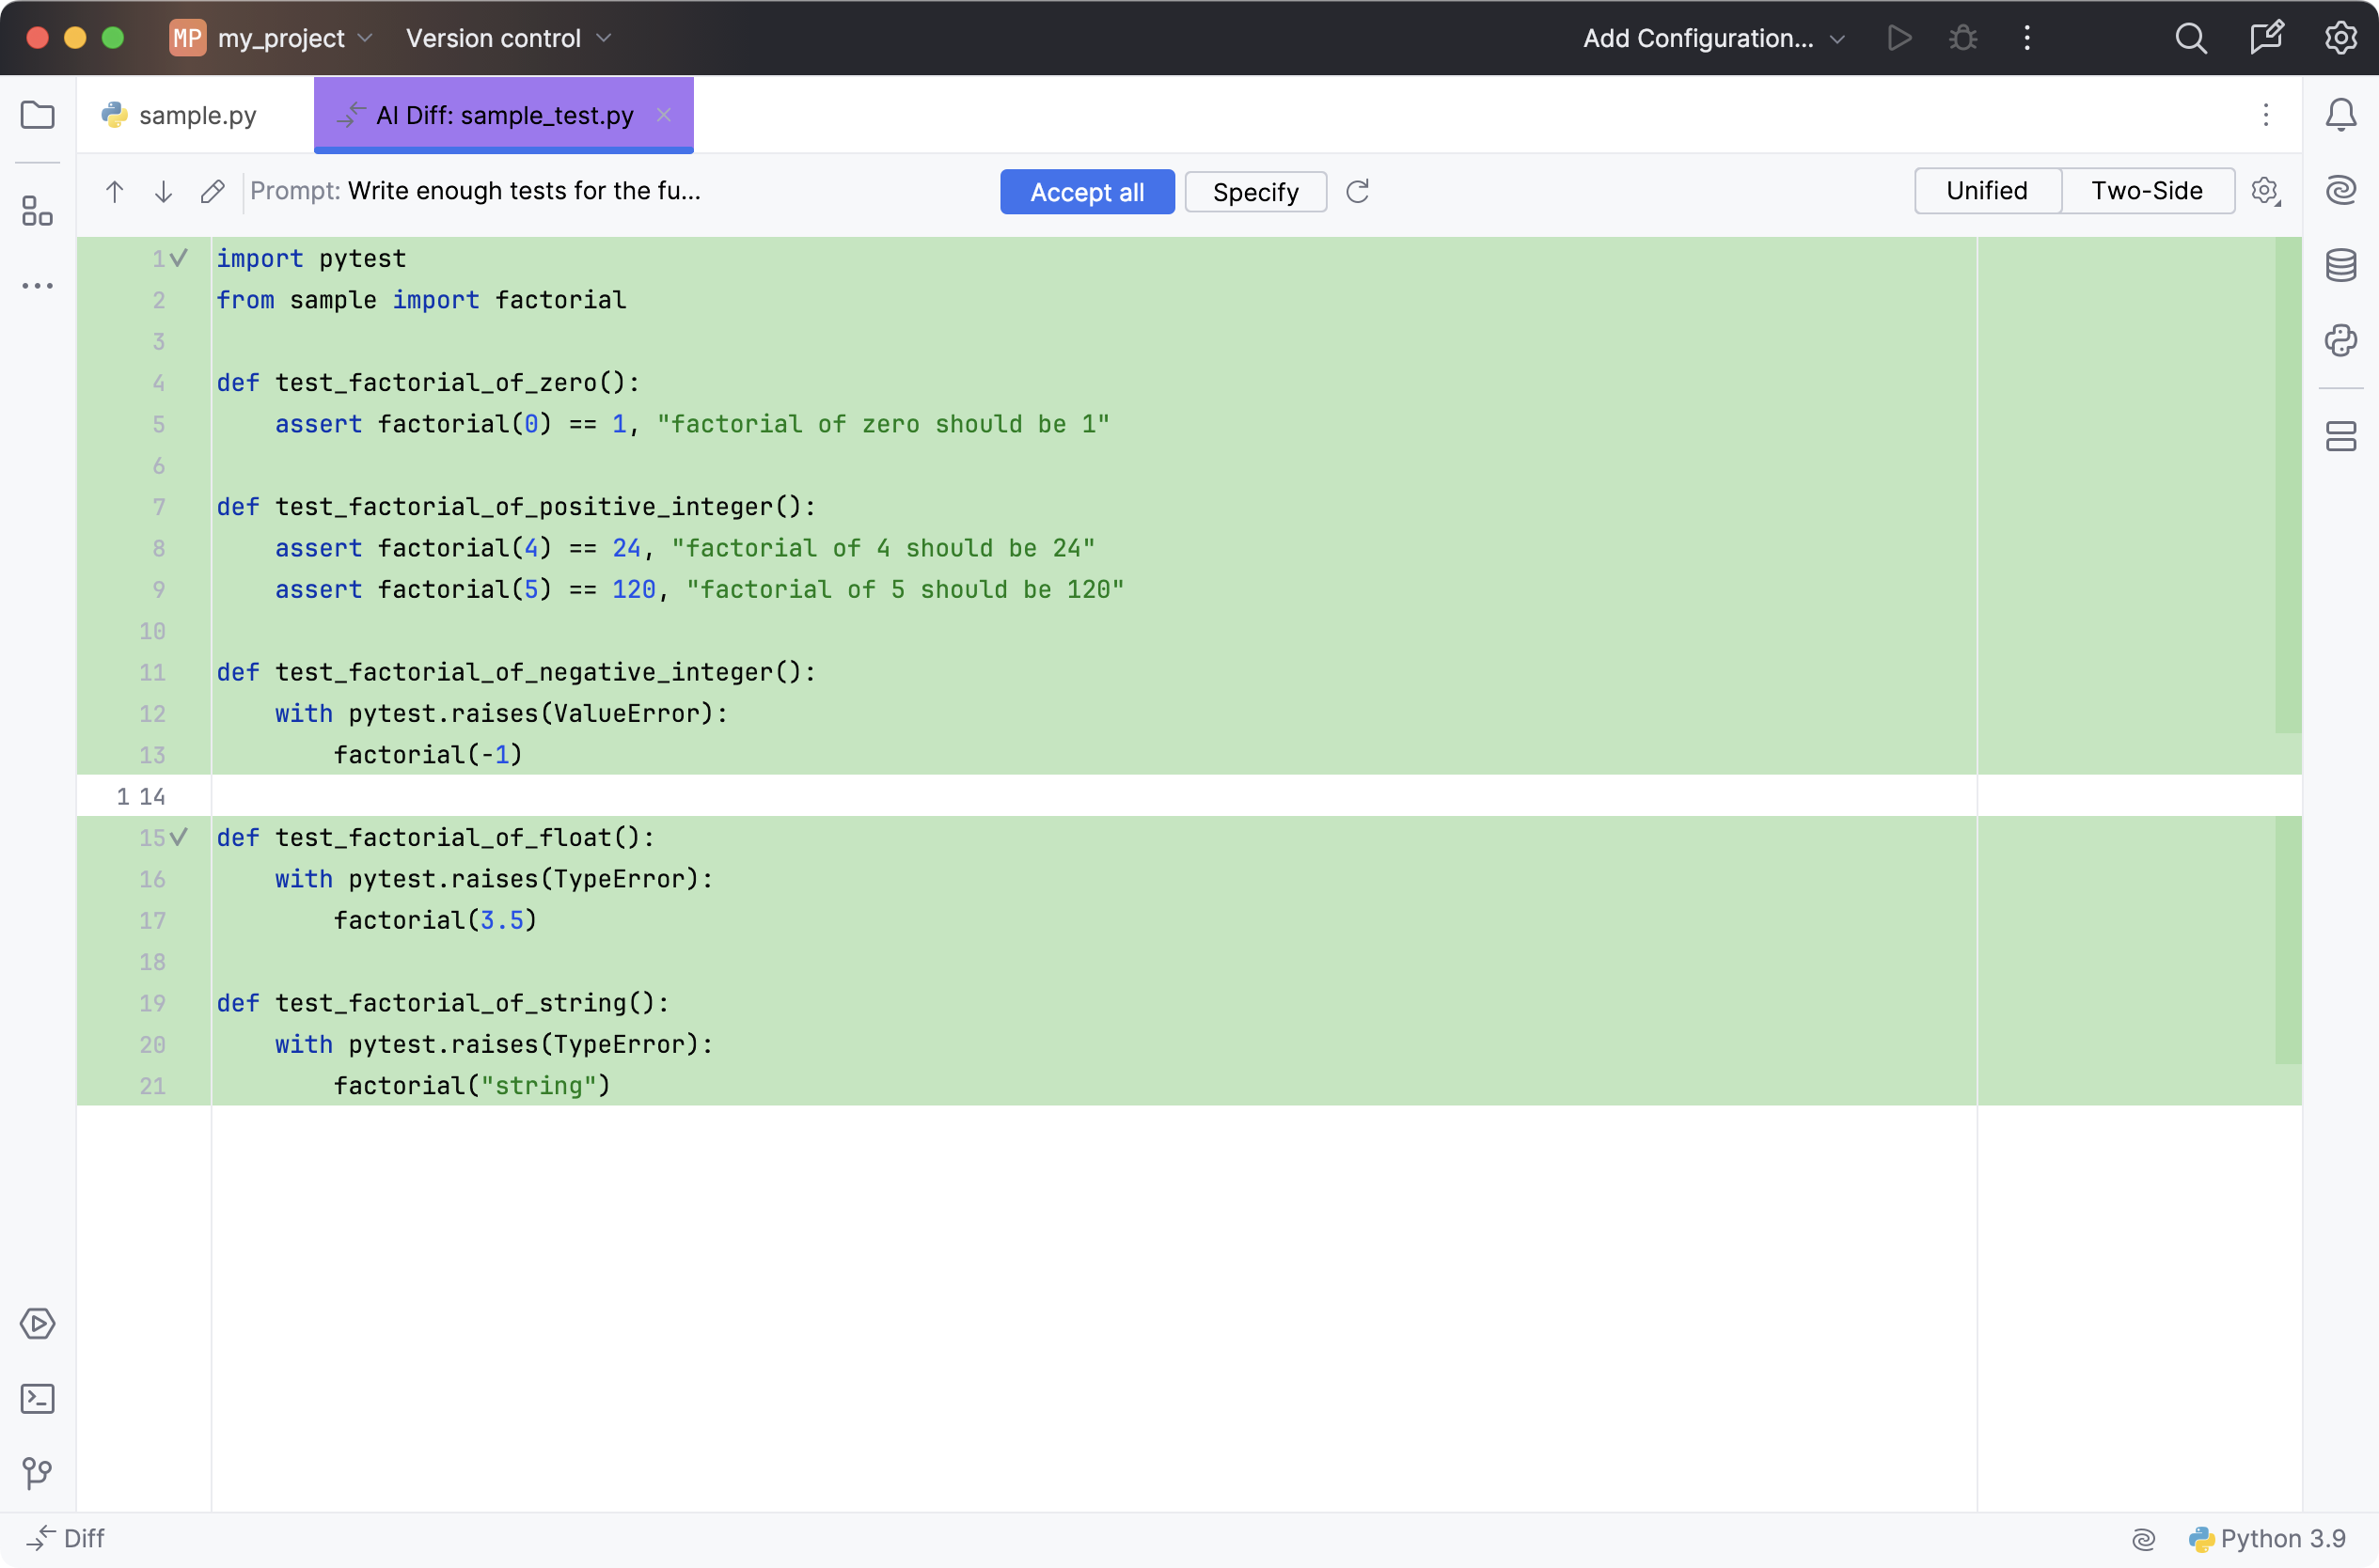
Task: Click the Python 3.9 interpreter widget
Action: point(2266,1539)
